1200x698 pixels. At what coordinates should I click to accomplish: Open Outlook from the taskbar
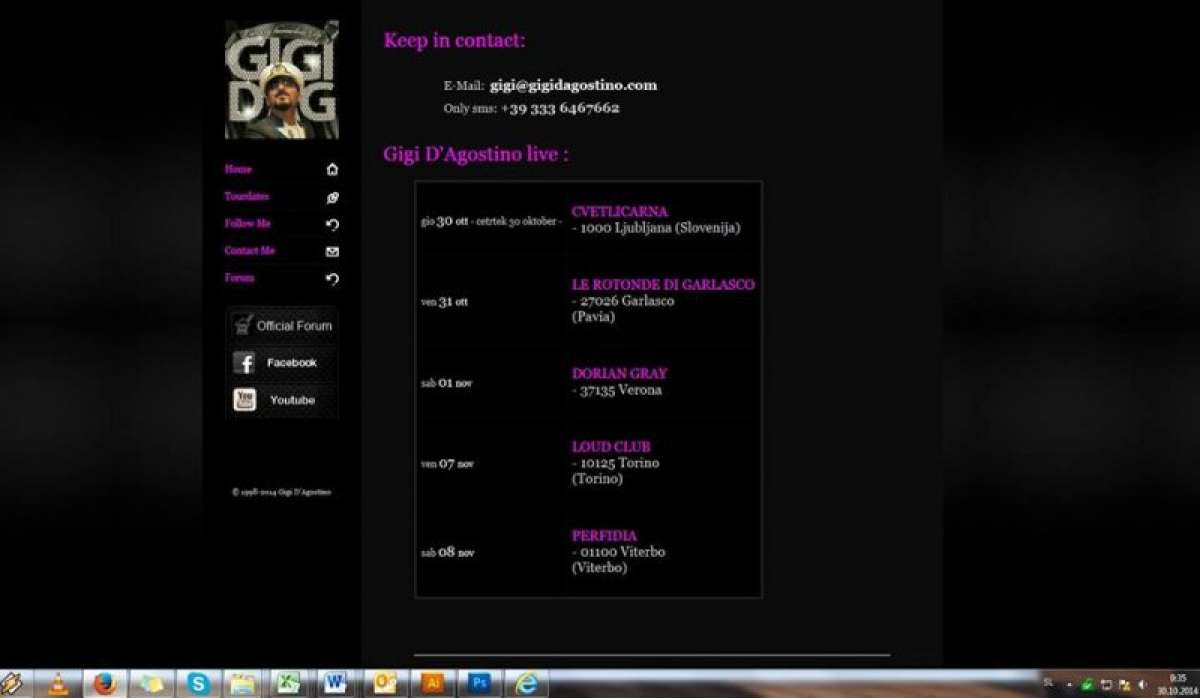[x=385, y=684]
